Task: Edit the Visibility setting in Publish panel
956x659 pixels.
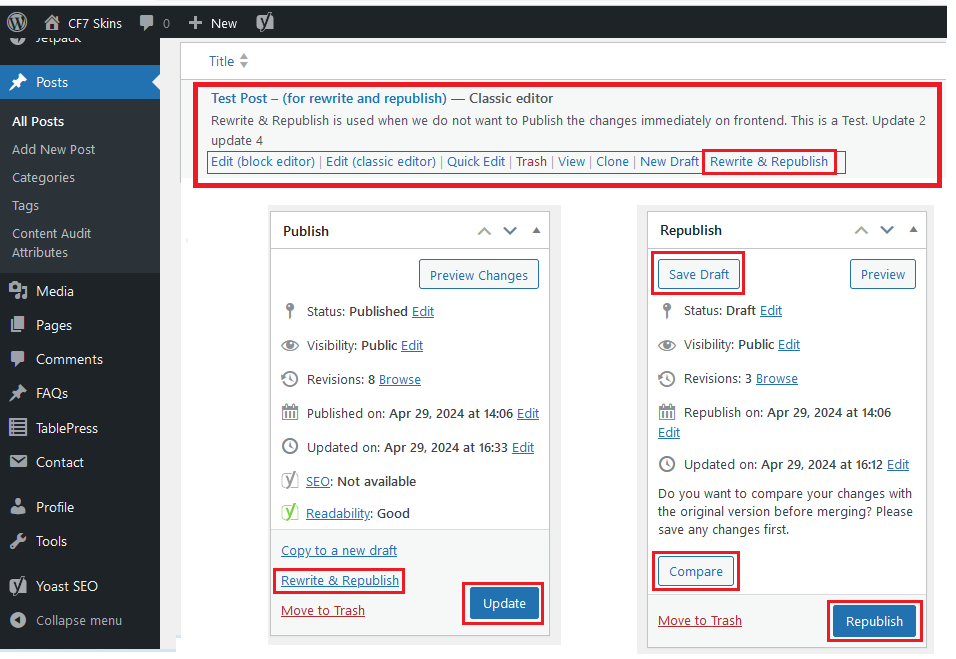Action: (x=412, y=345)
